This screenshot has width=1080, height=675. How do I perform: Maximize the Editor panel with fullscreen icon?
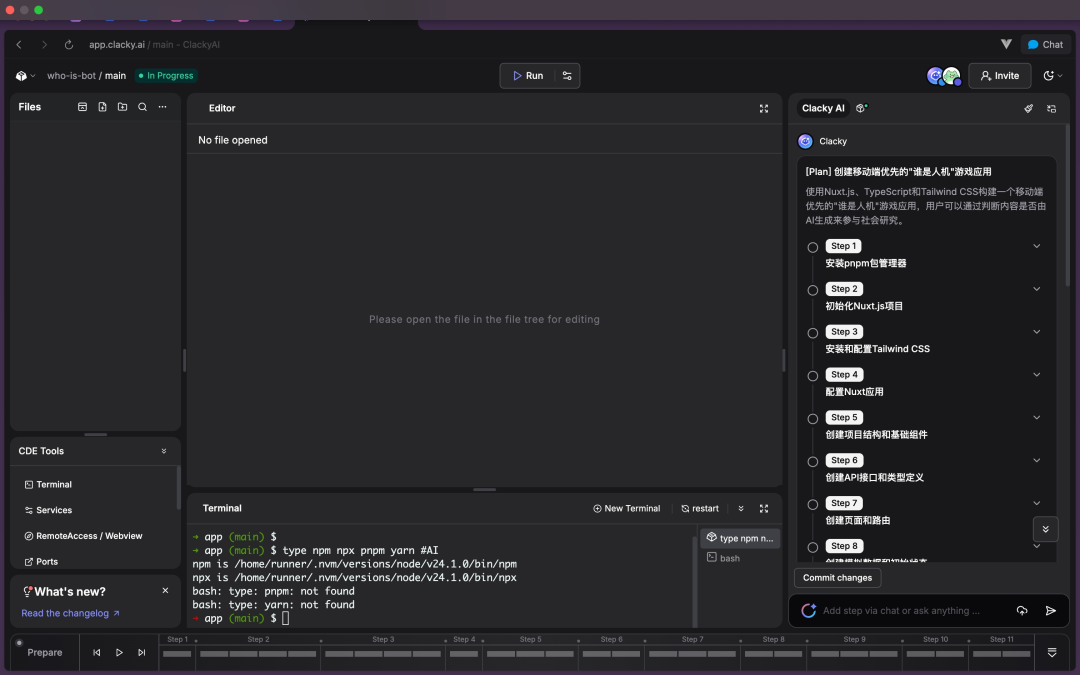coord(764,108)
